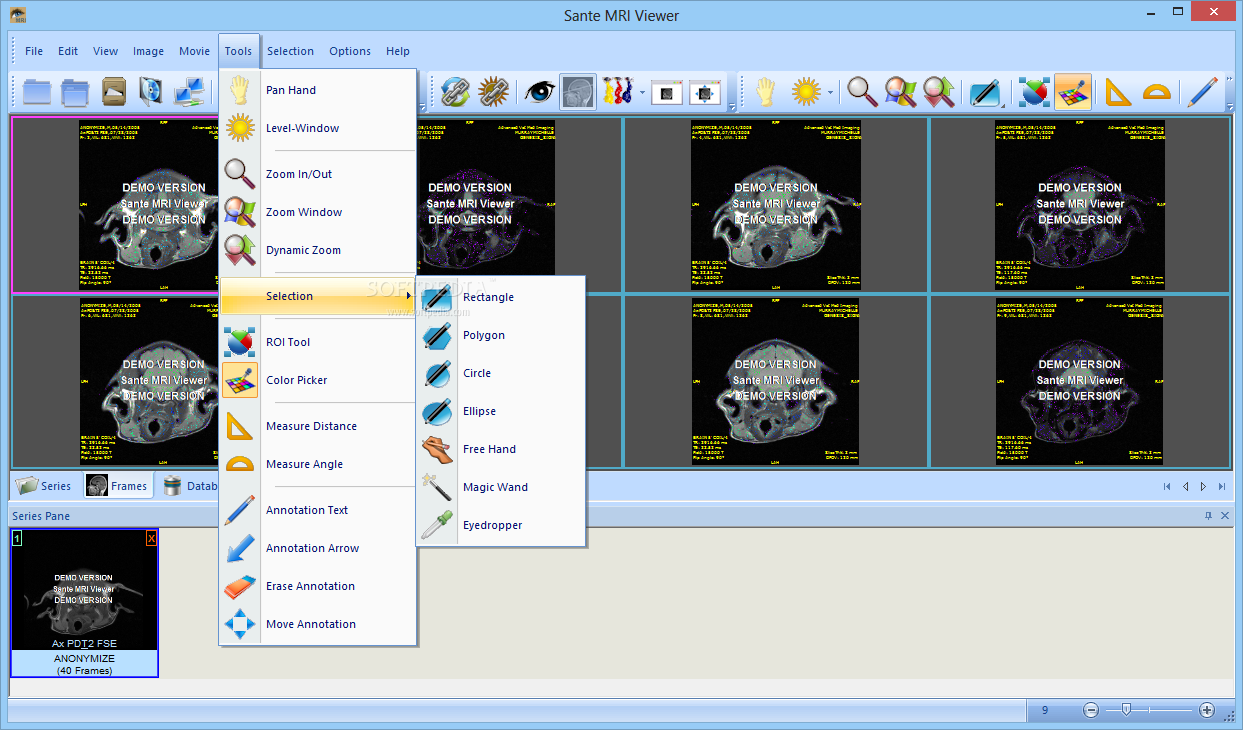This screenshot has height=730, width=1243.
Task: Click the plus zoom-in button in status bar
Action: [x=1207, y=710]
